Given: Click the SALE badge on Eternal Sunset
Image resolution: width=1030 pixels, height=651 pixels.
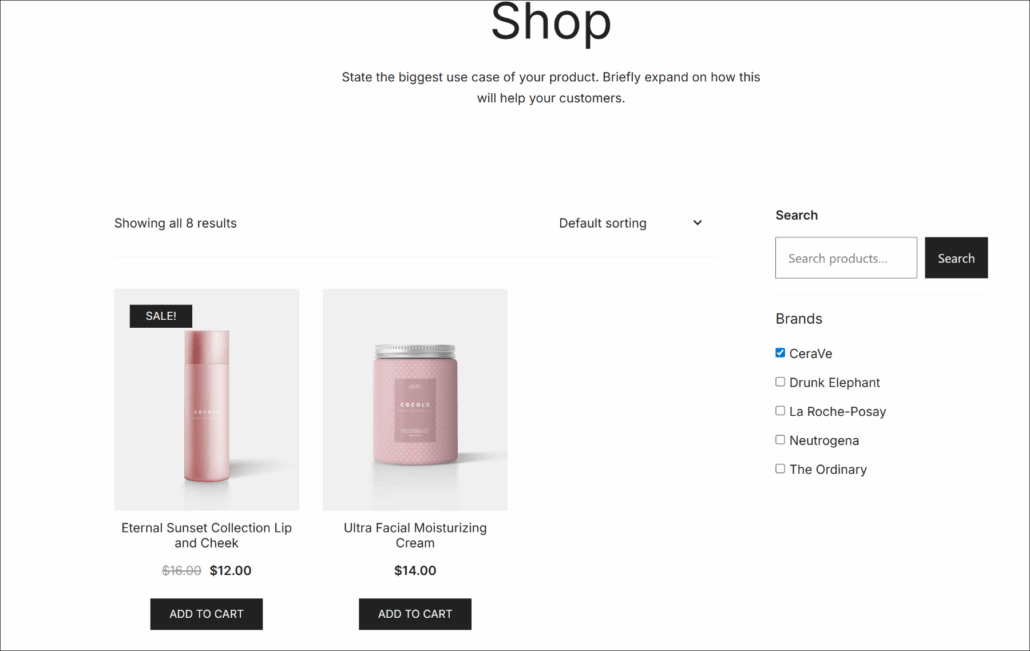Looking at the screenshot, I should click(160, 315).
